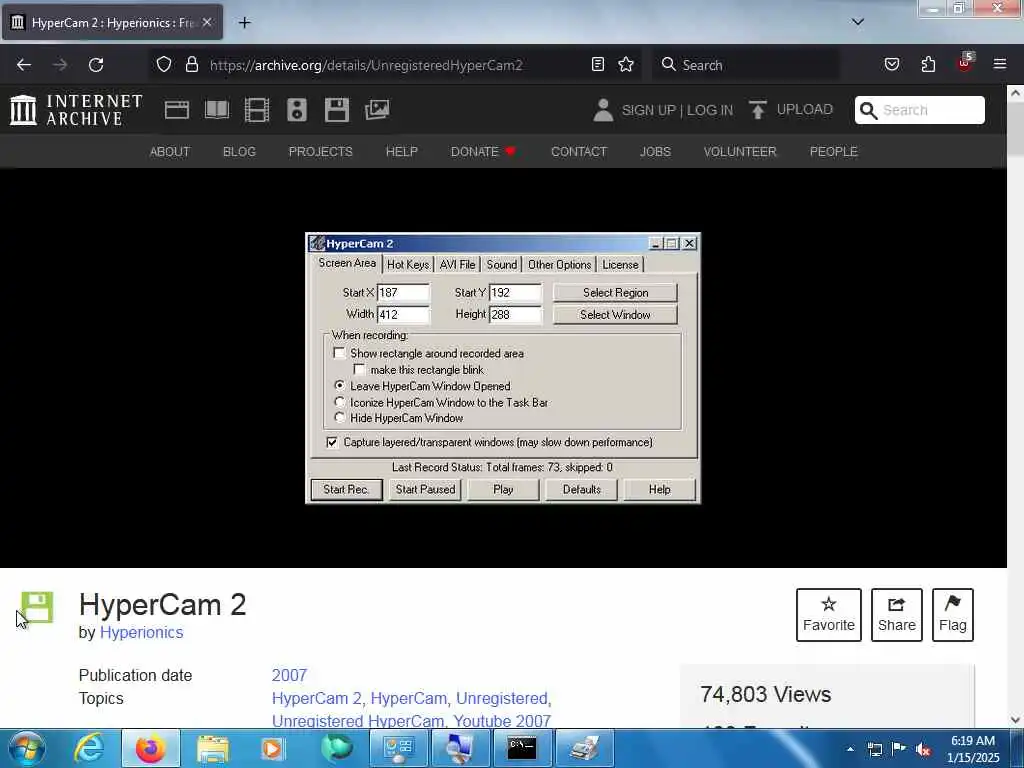Image resolution: width=1024 pixels, height=768 pixels.
Task: Switch to the AVI File tab
Action: [x=457, y=264]
